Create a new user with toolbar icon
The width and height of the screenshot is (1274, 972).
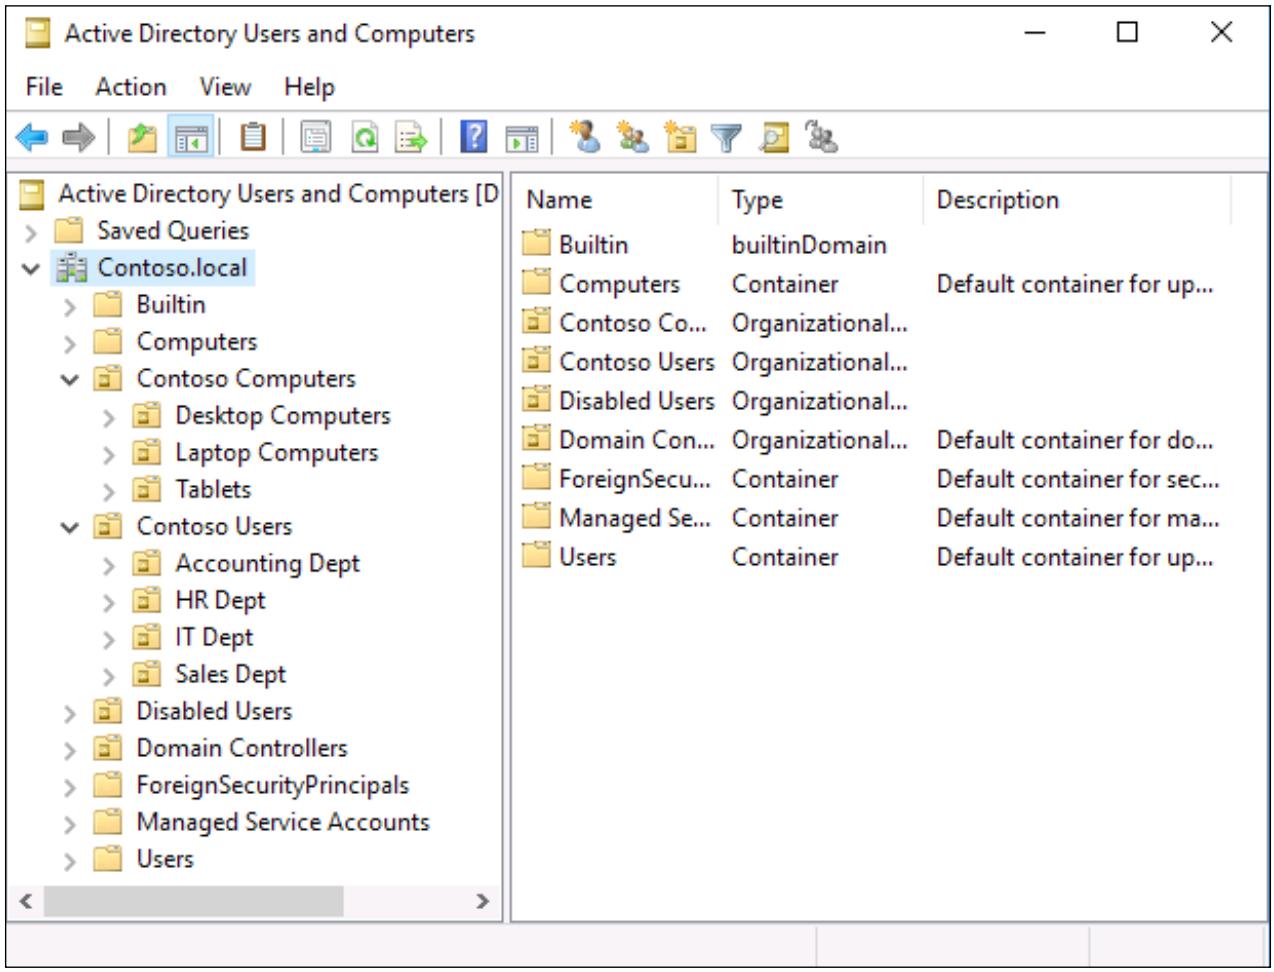pos(584,137)
